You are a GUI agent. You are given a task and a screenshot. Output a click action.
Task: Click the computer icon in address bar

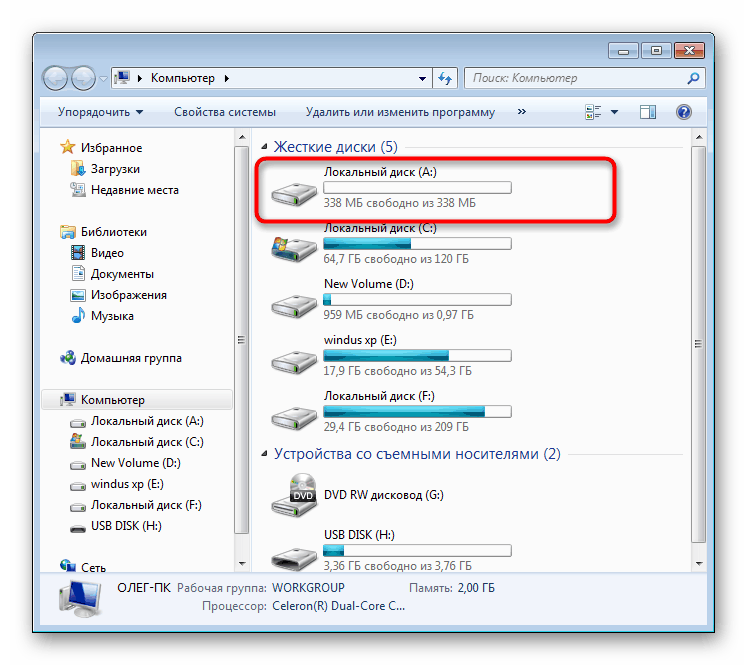pyautogui.click(x=123, y=78)
